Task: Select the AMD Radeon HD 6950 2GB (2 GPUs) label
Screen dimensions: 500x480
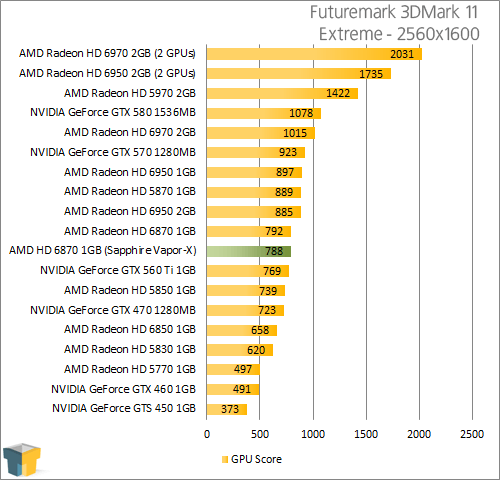Action: pos(107,73)
